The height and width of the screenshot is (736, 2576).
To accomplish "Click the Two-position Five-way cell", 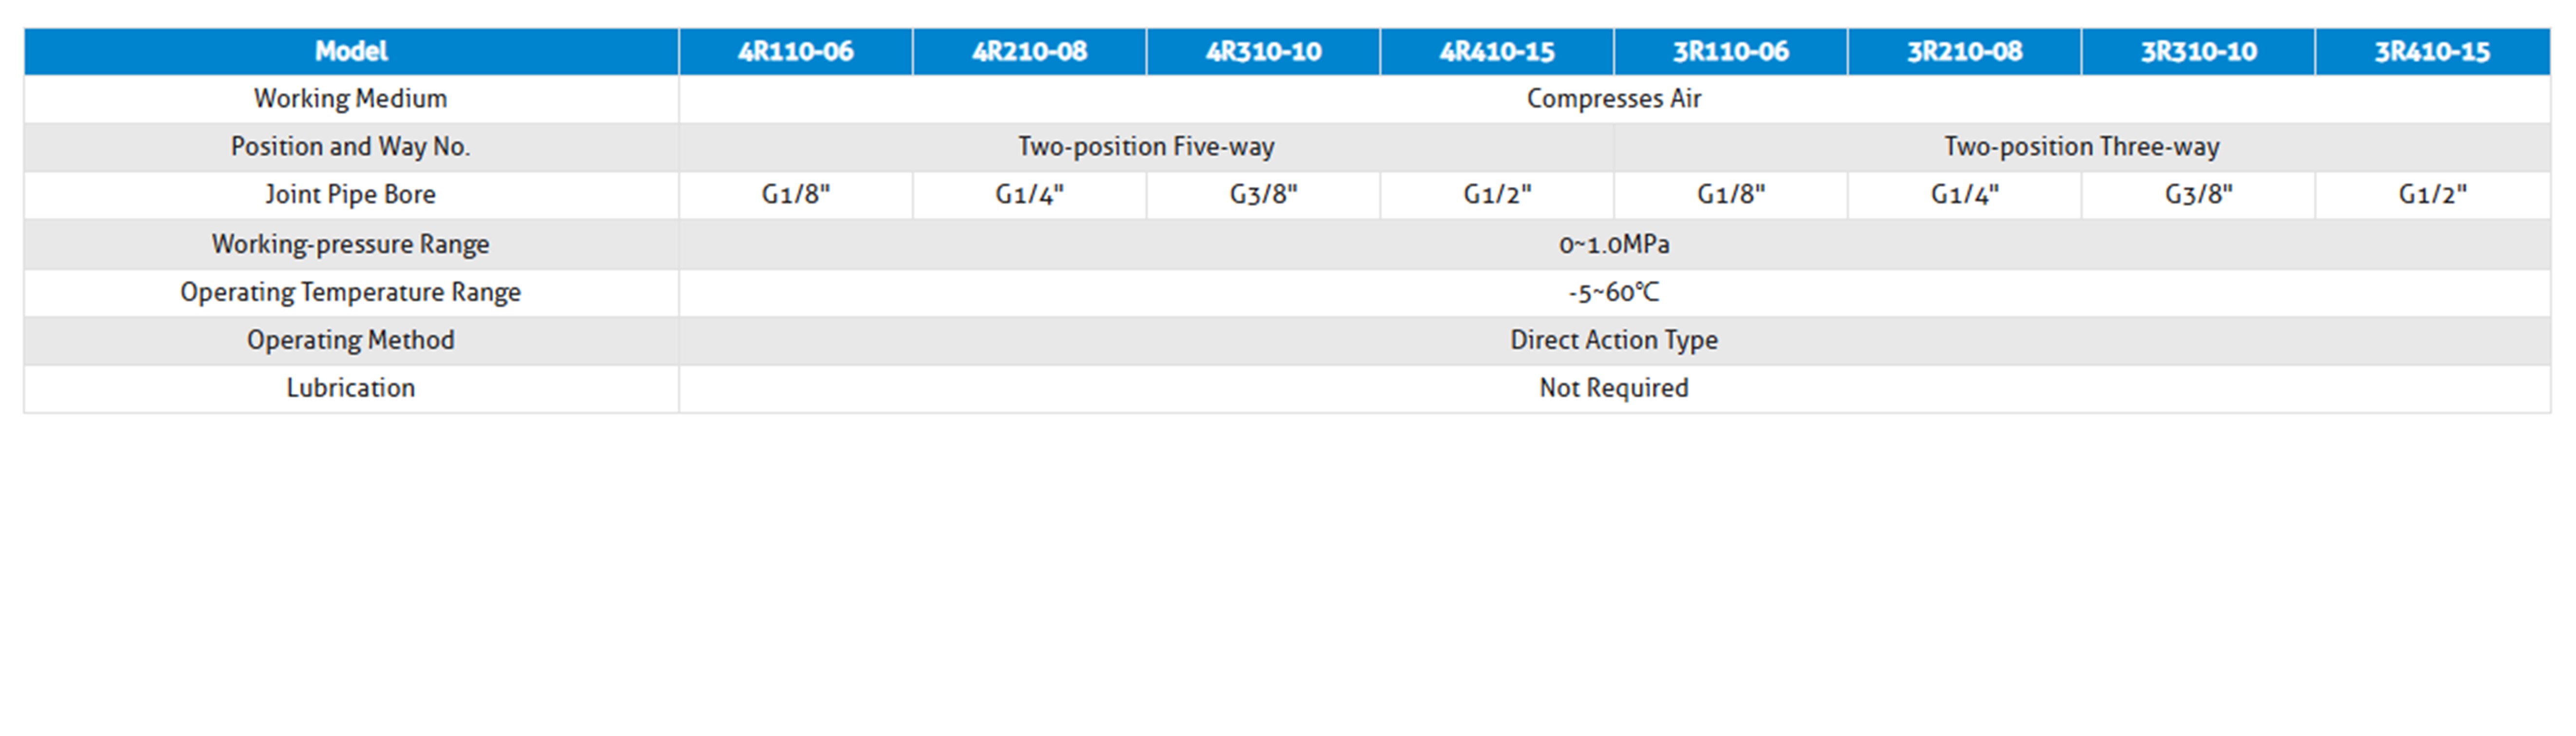I will click(x=1146, y=147).
